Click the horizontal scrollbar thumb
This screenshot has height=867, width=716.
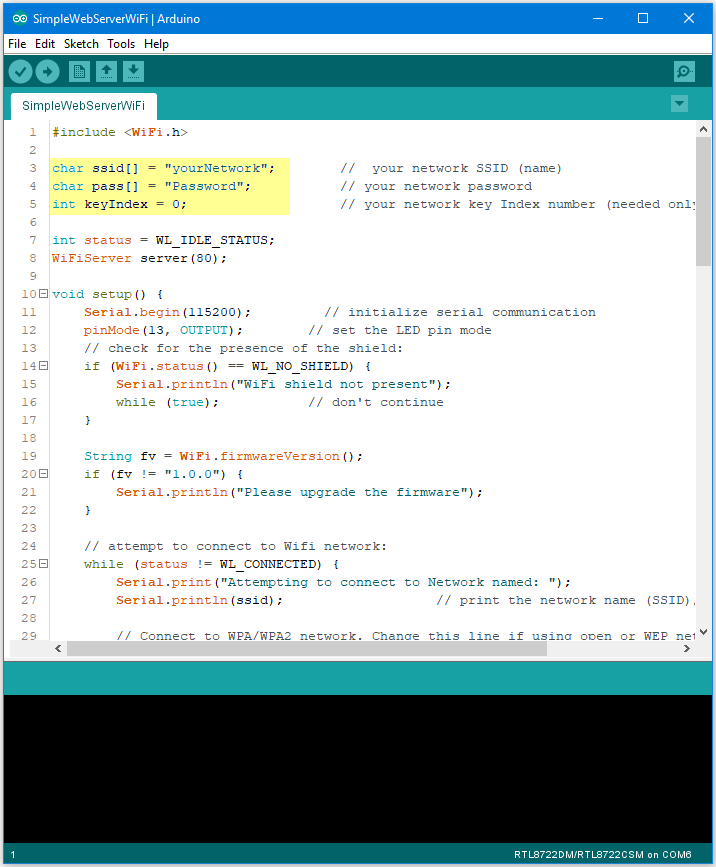(307, 649)
